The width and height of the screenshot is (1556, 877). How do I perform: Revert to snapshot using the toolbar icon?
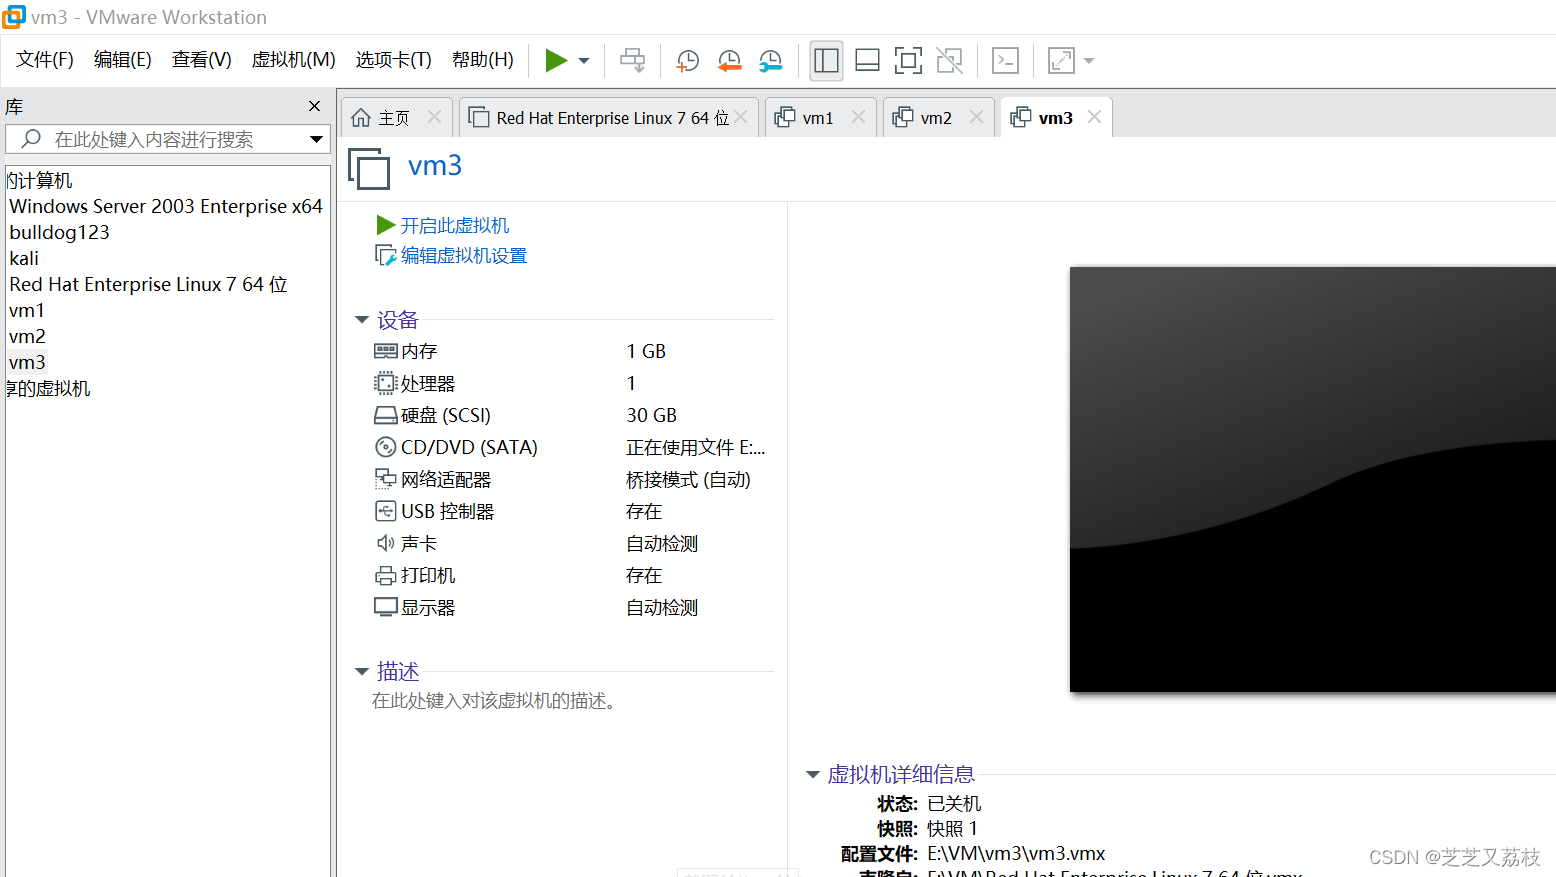[x=729, y=61]
